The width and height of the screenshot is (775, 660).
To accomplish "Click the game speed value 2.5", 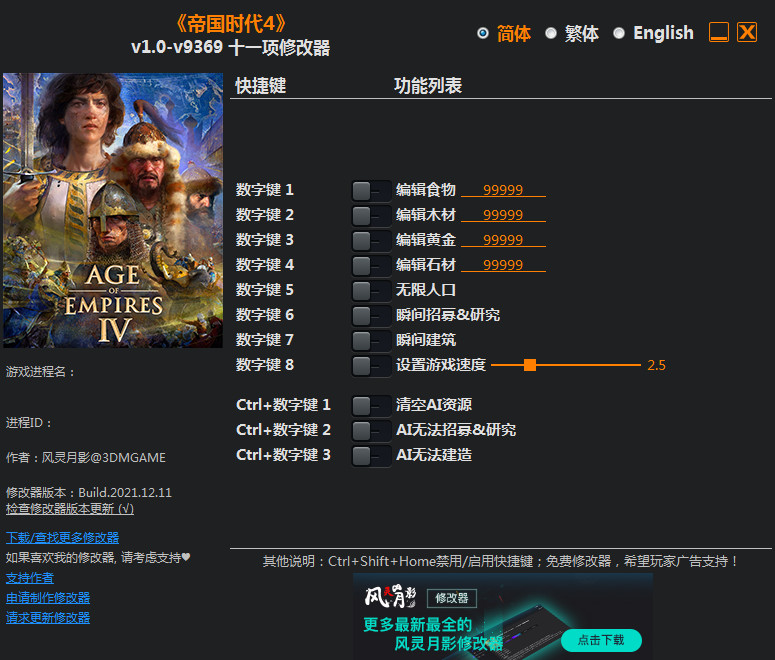I will point(656,365).
